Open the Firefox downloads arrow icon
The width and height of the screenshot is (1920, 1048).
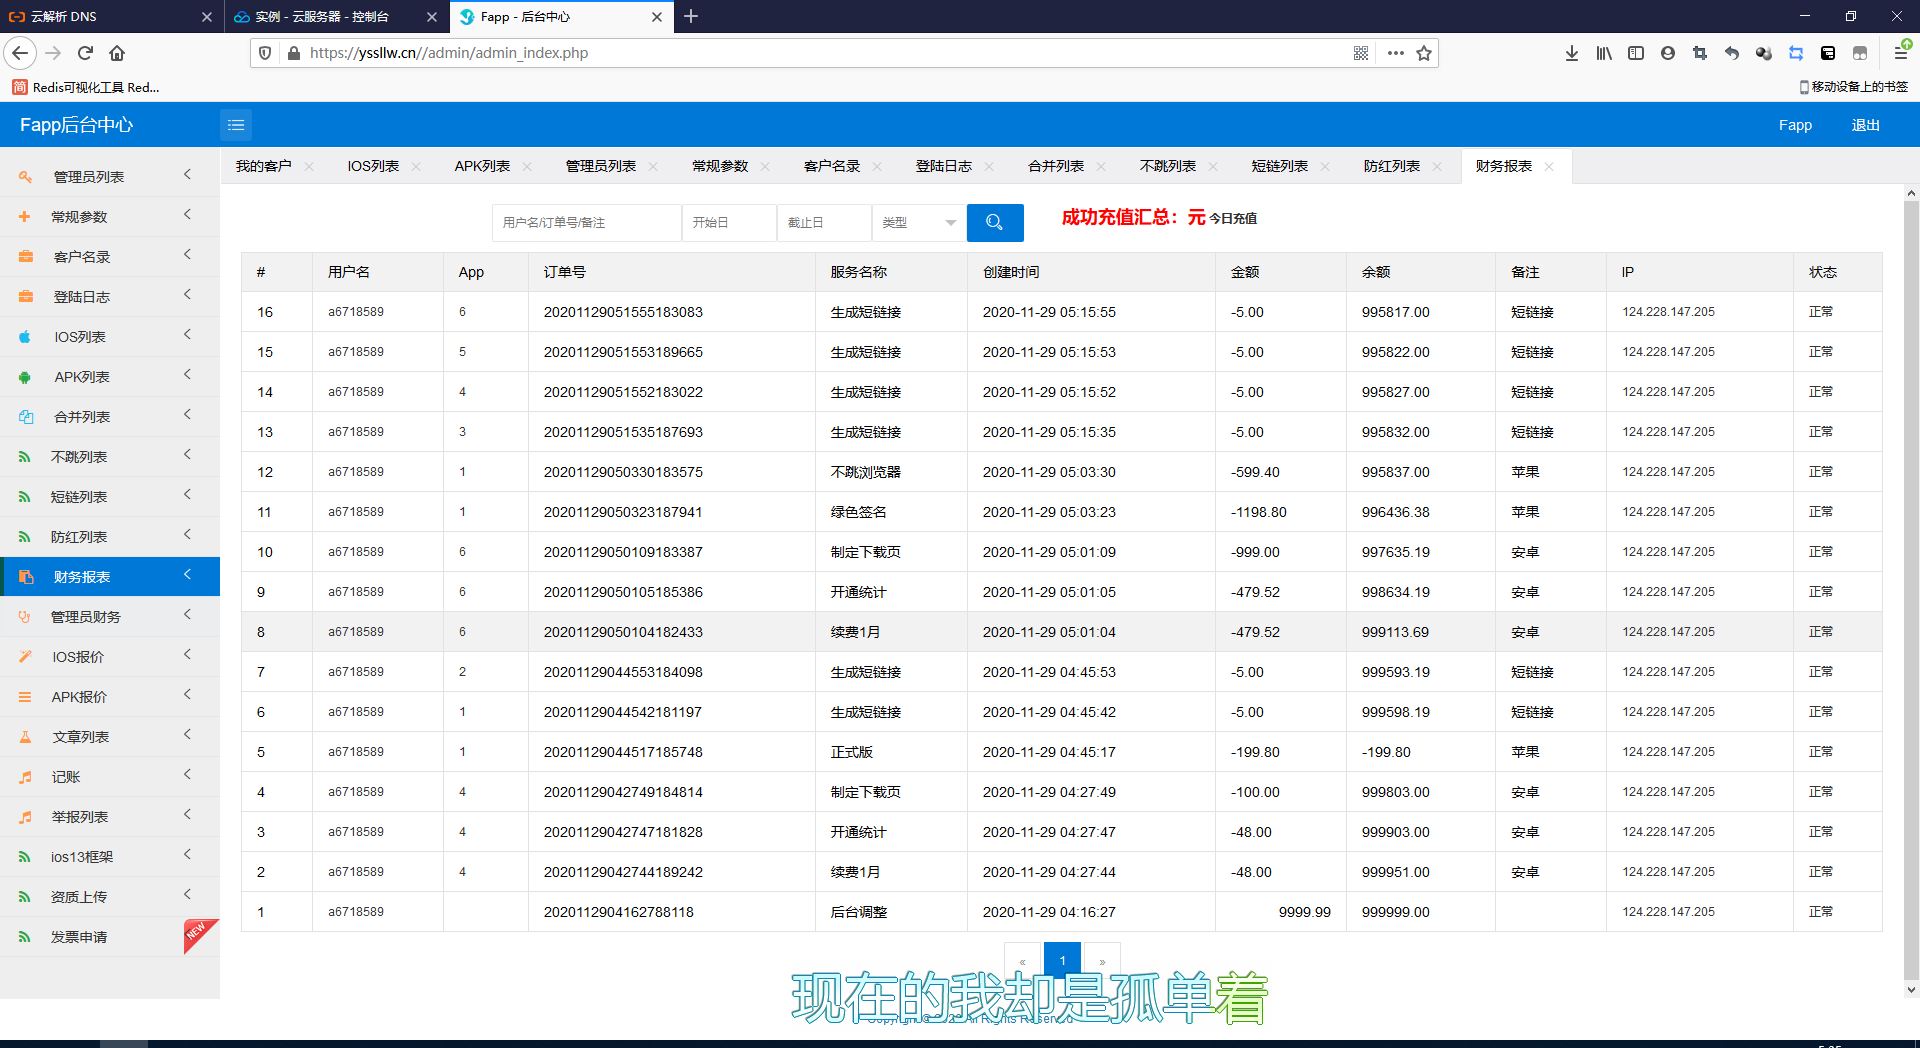tap(1571, 53)
